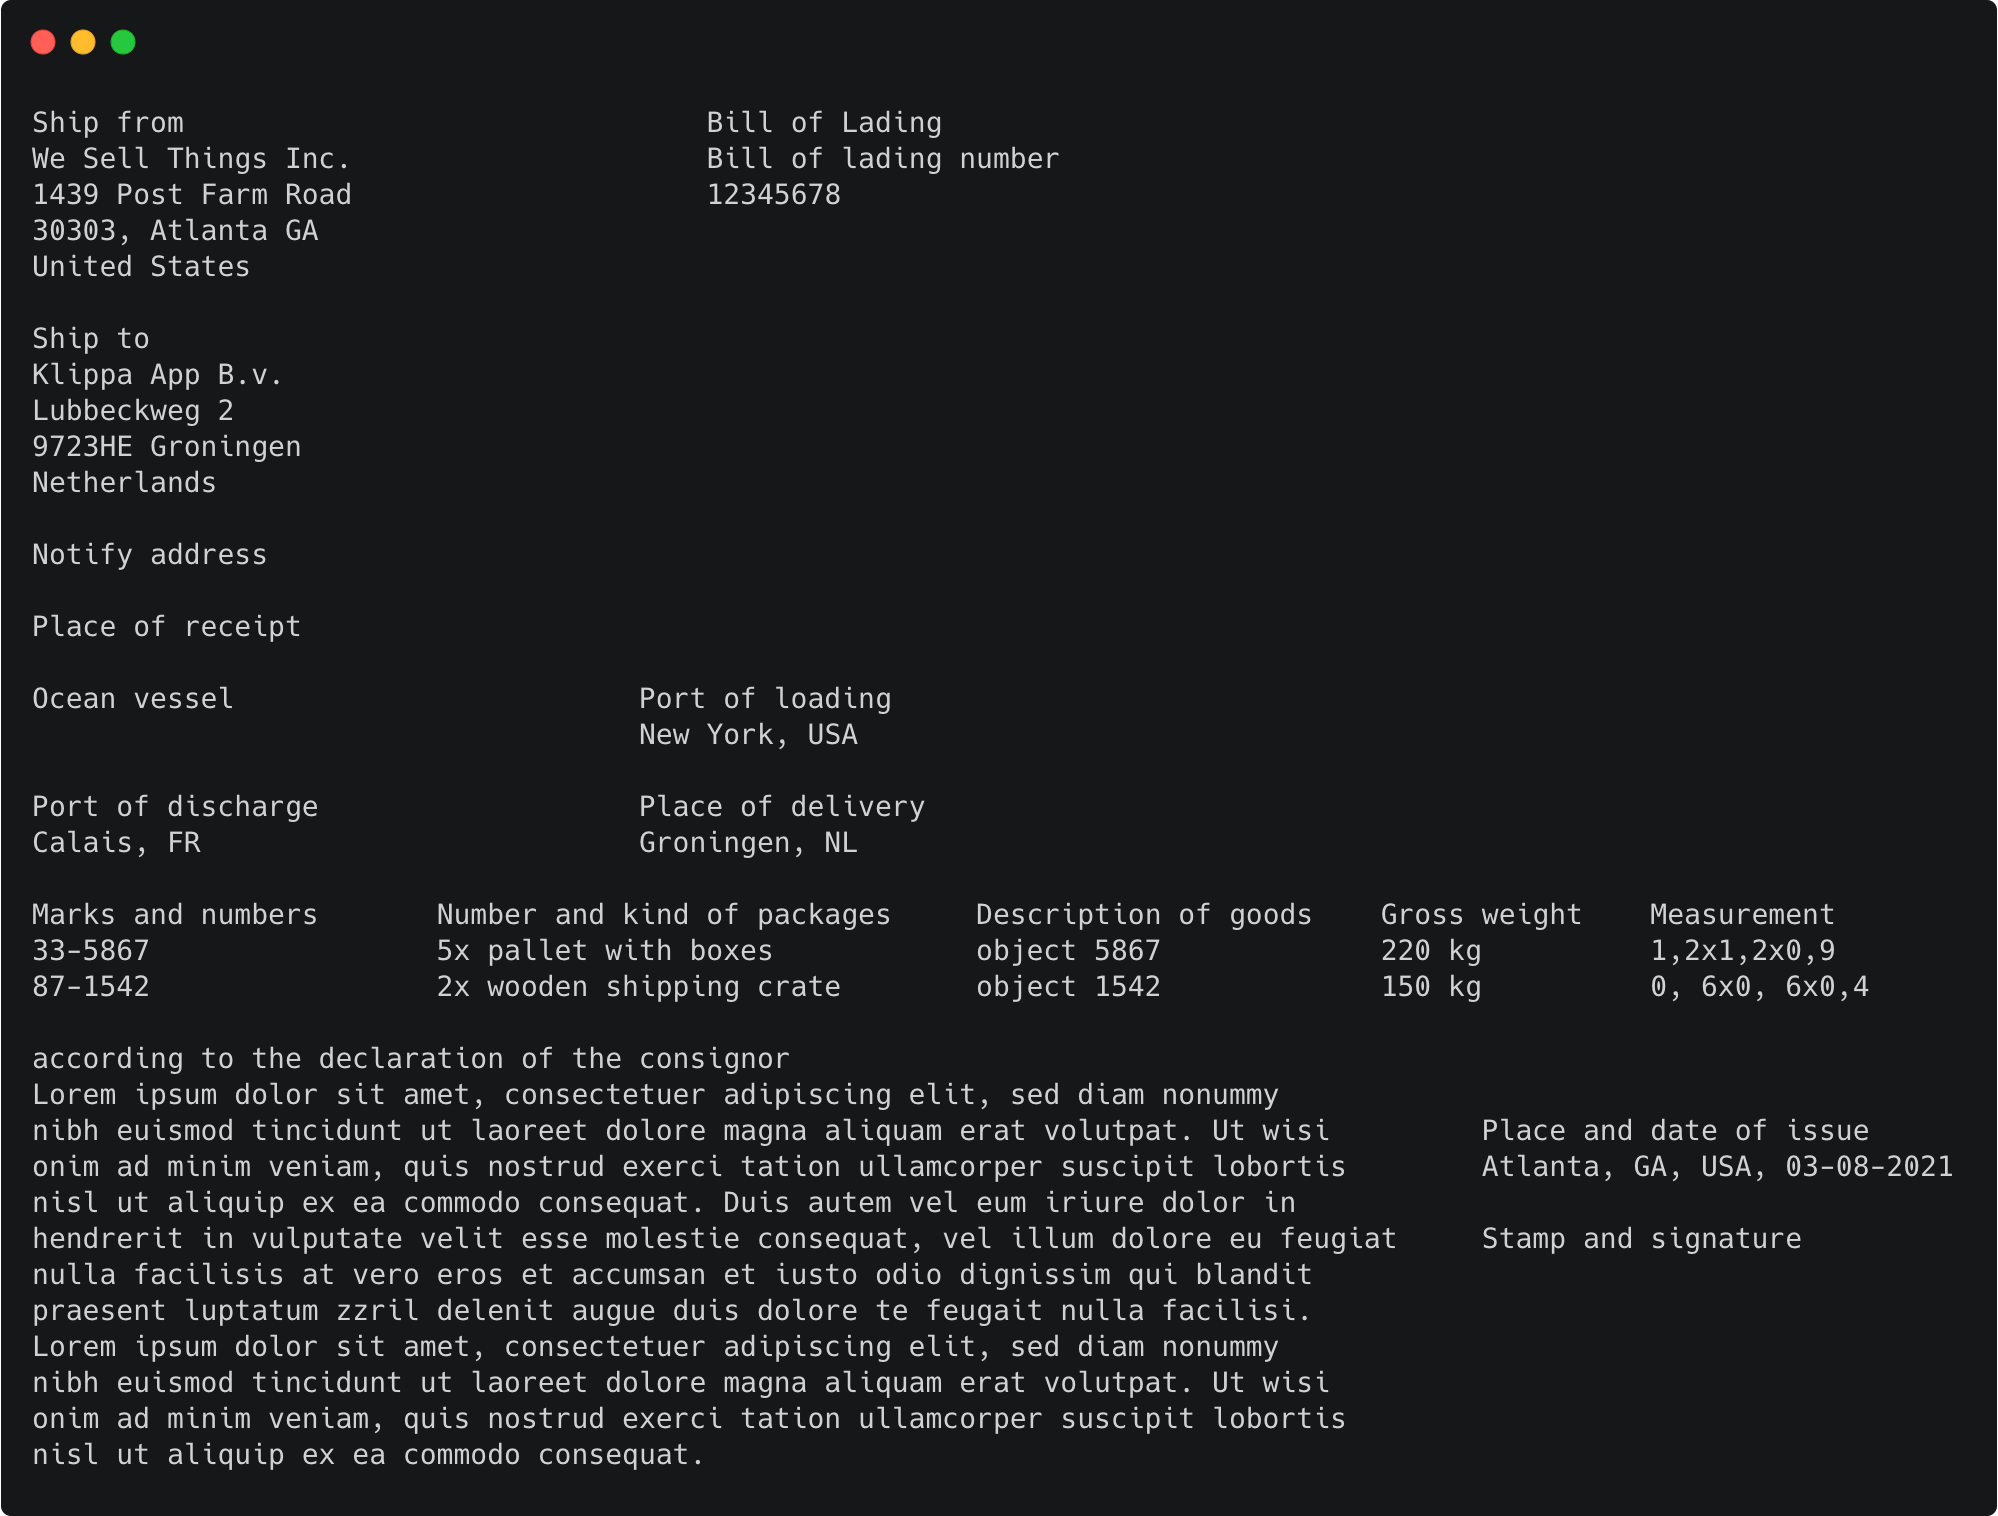
Task: Click the yellow minimize window button
Action: [83, 42]
